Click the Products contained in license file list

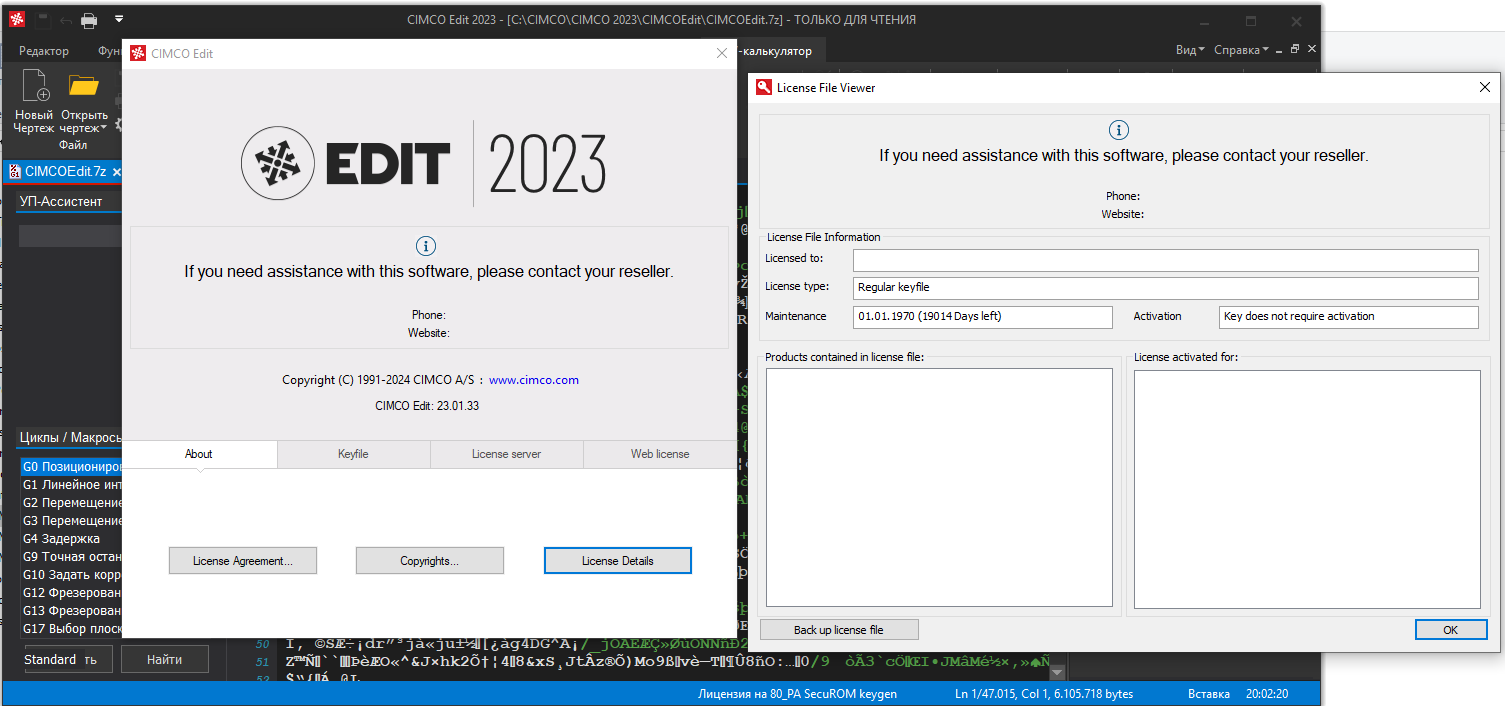(939, 488)
